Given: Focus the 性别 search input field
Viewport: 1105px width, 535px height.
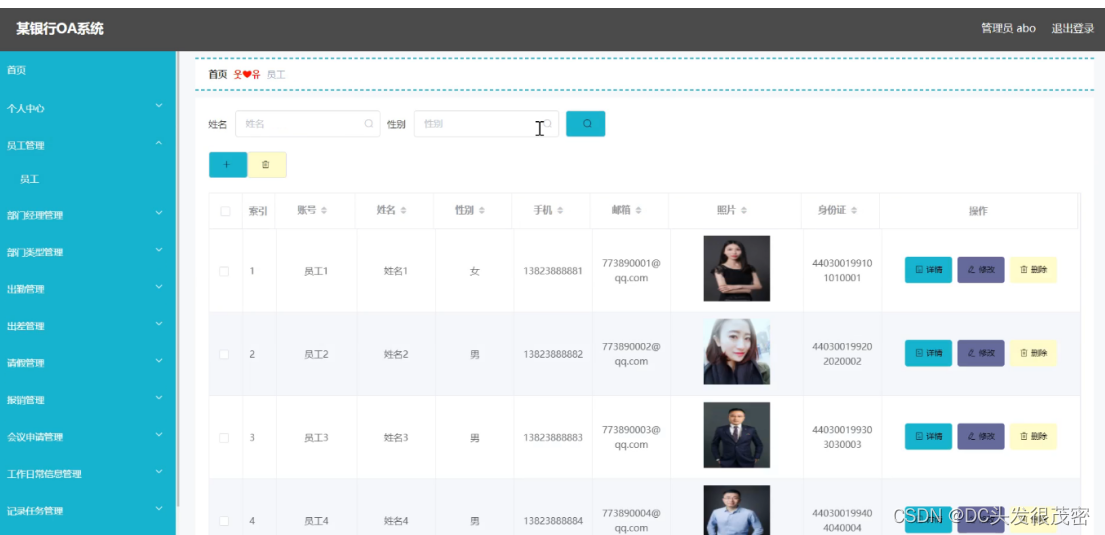Looking at the screenshot, I should 486,123.
